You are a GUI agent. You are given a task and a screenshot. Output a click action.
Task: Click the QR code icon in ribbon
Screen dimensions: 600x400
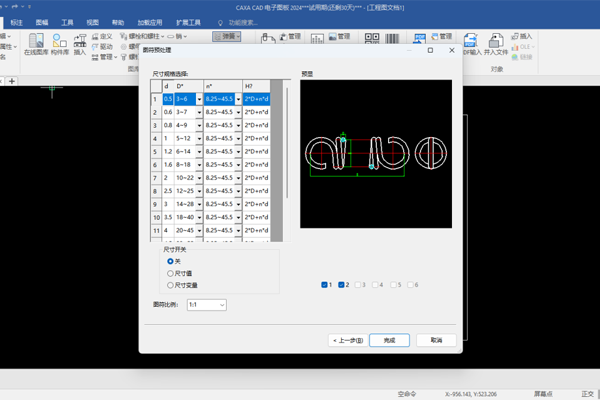[x=372, y=38]
